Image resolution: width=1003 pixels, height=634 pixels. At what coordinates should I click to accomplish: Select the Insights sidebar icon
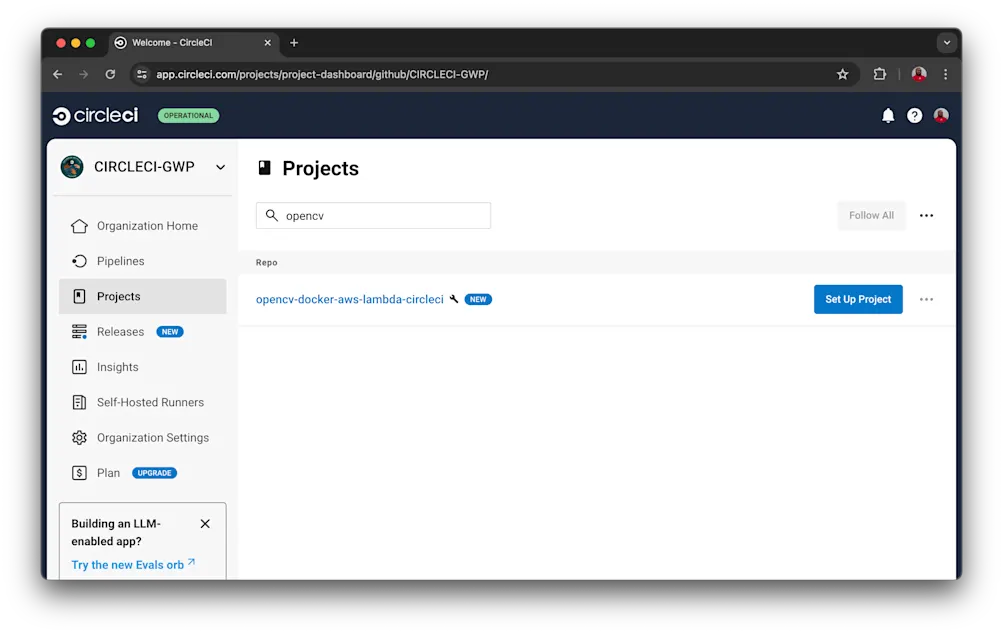(x=80, y=367)
